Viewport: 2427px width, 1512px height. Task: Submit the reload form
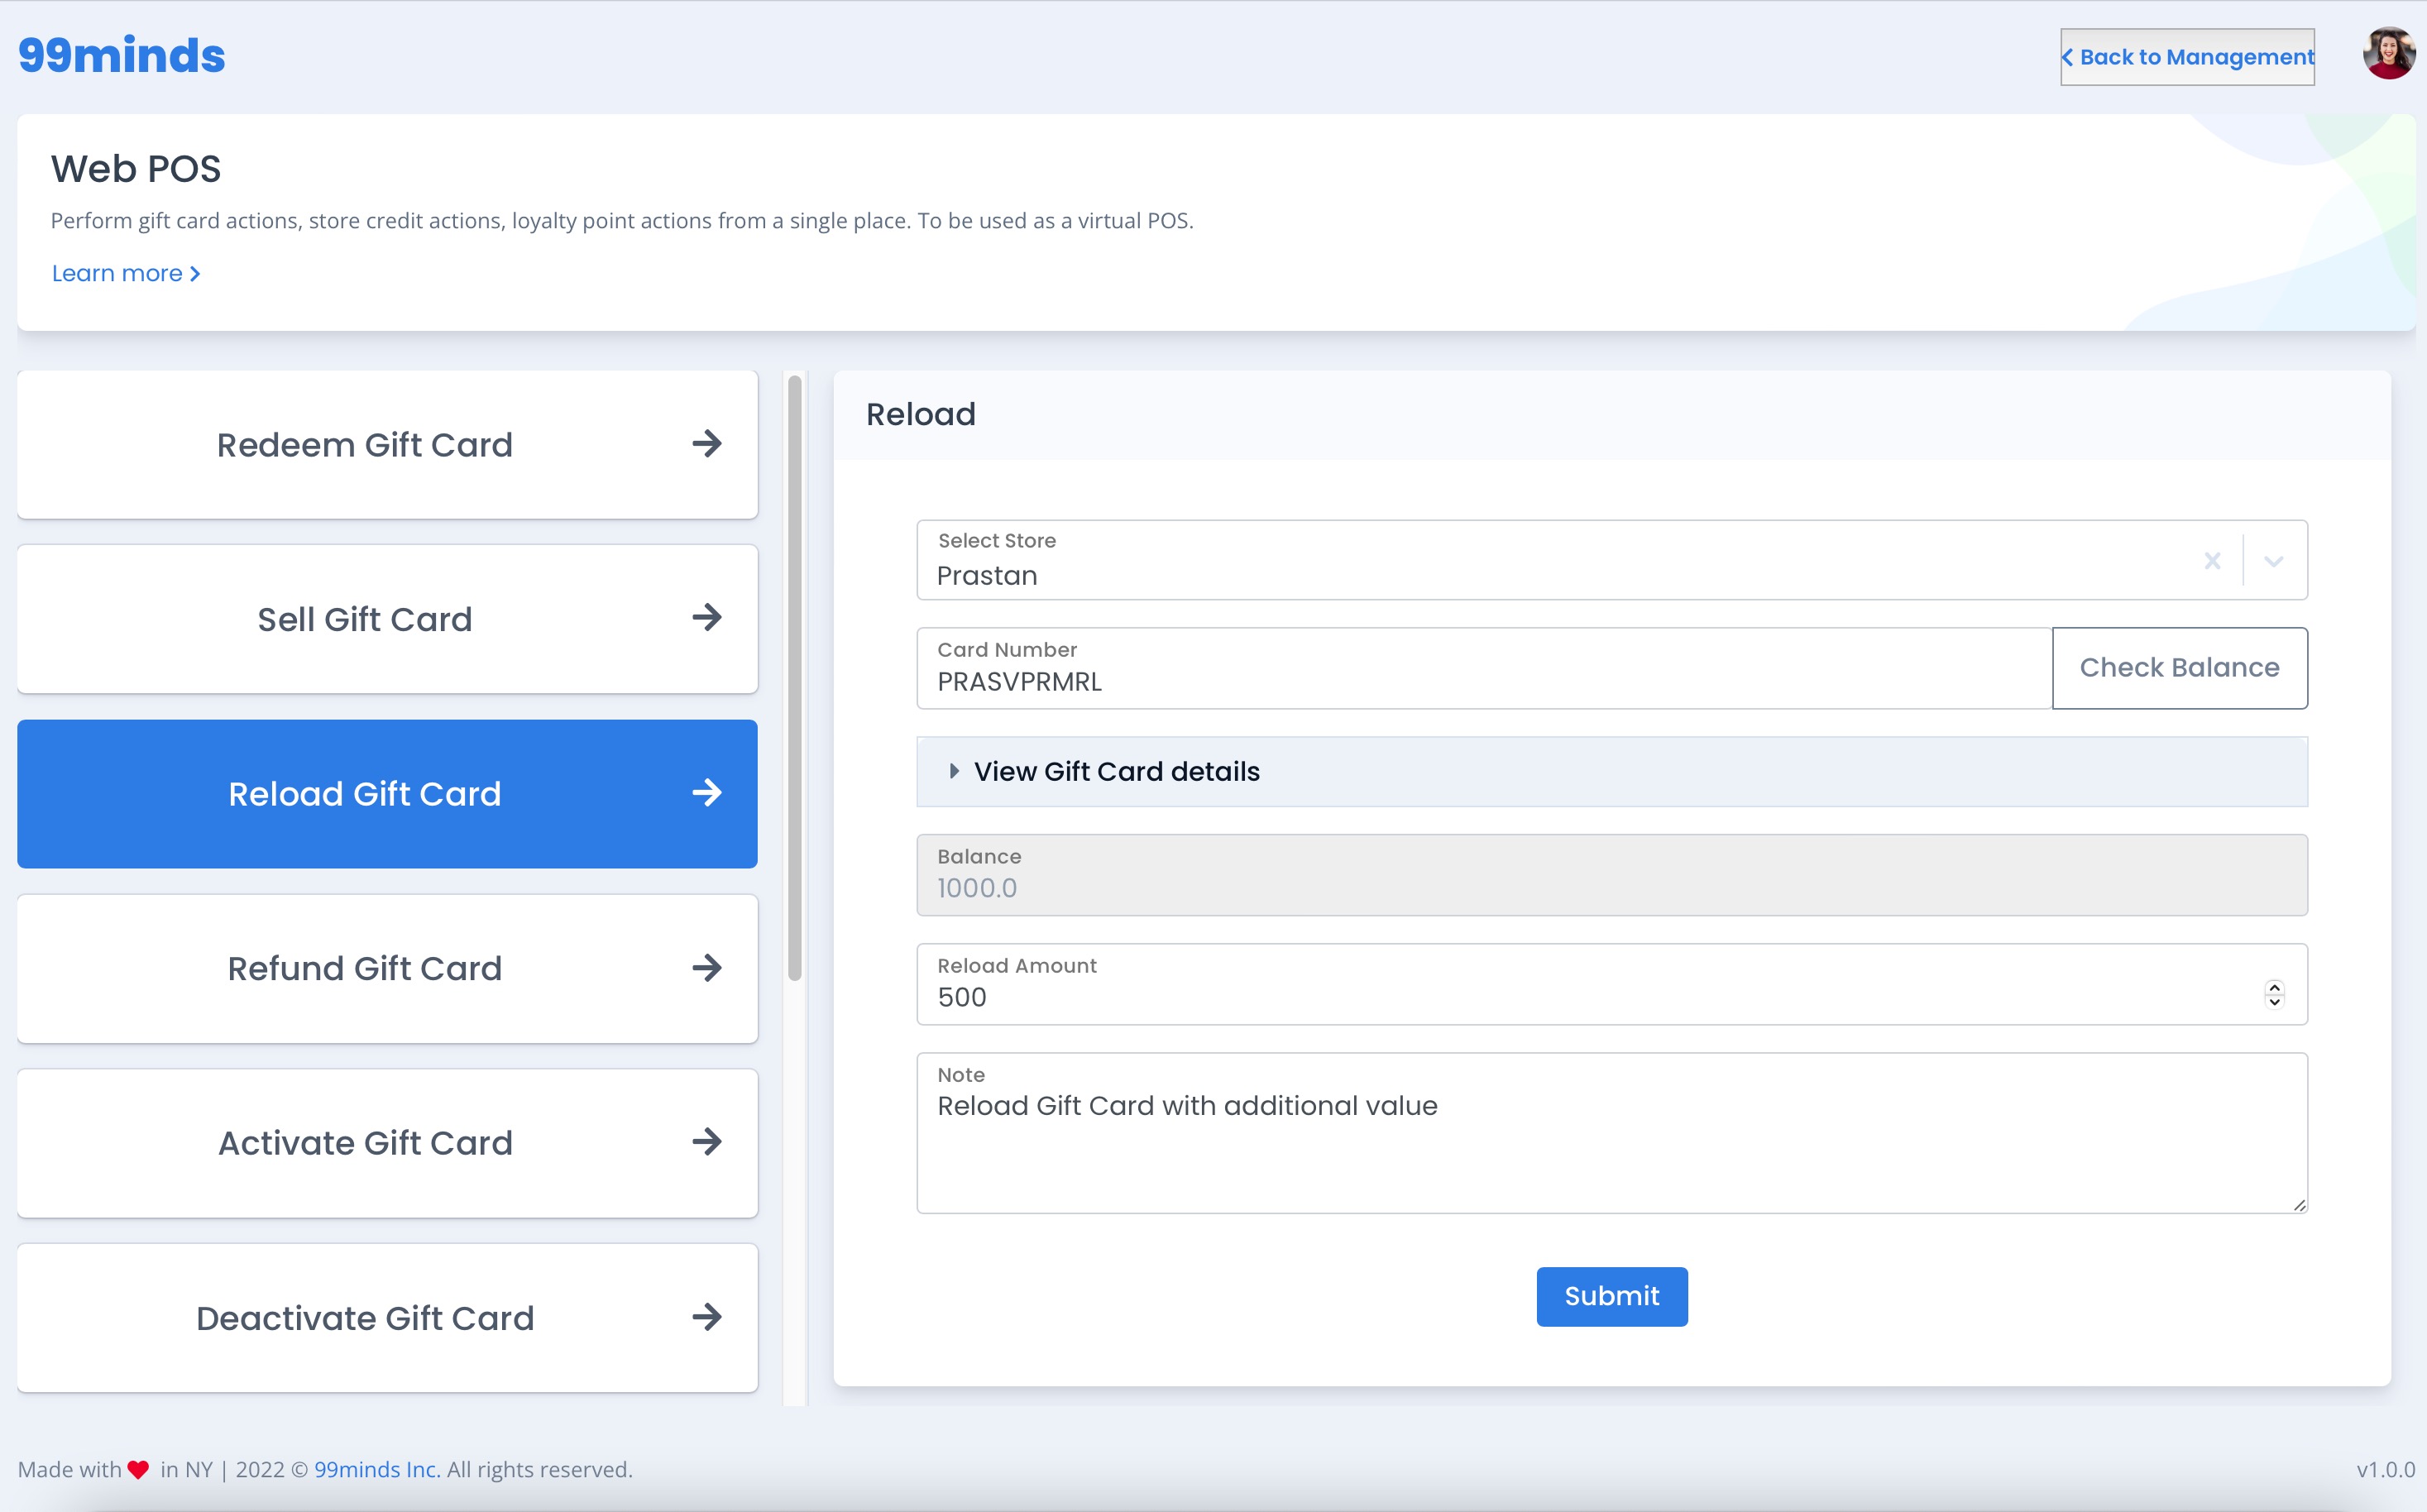coord(1612,1297)
